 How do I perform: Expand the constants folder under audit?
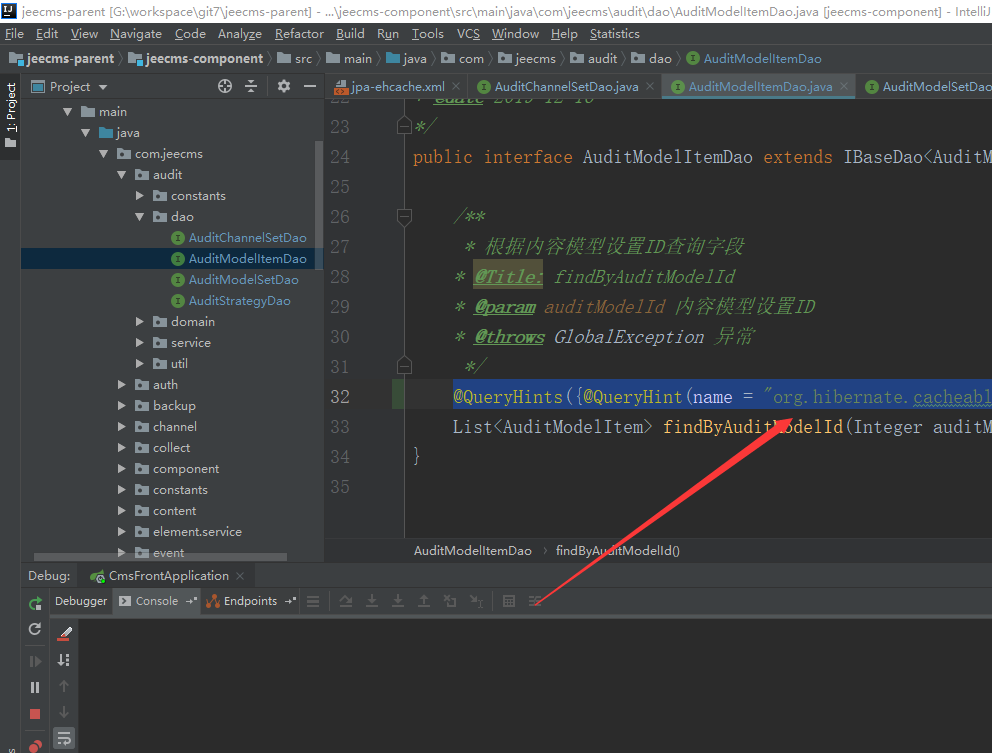coord(141,196)
